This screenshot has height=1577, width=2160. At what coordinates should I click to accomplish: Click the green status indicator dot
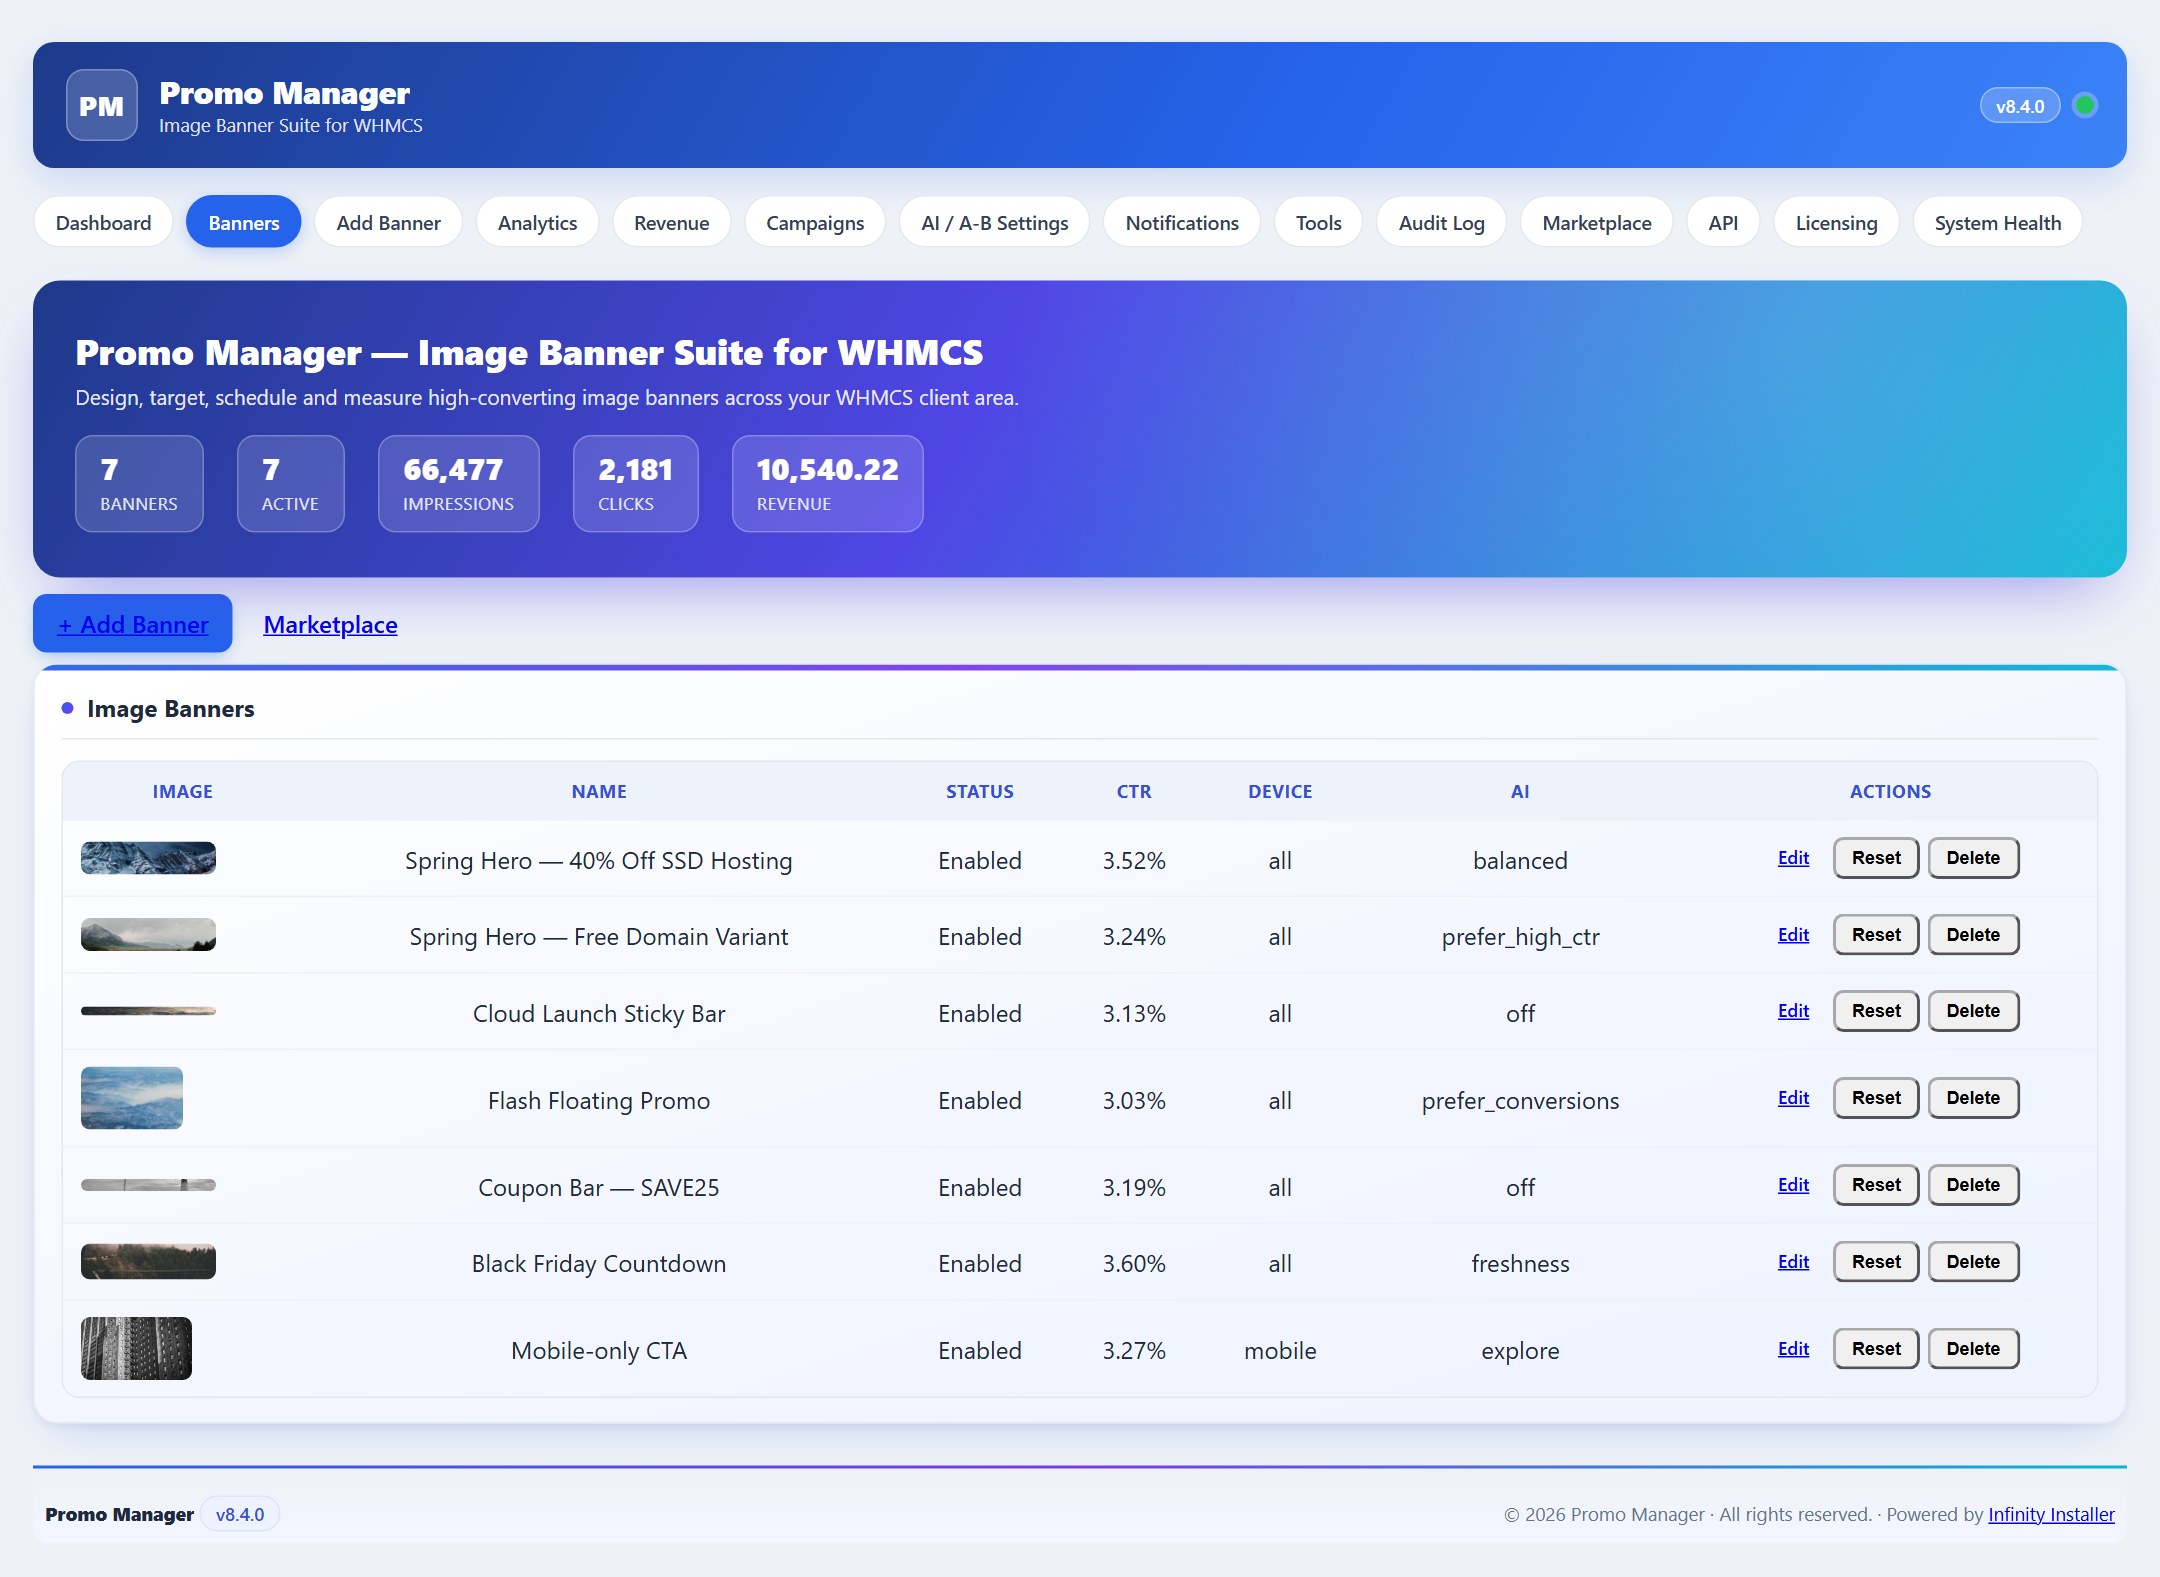(2085, 105)
